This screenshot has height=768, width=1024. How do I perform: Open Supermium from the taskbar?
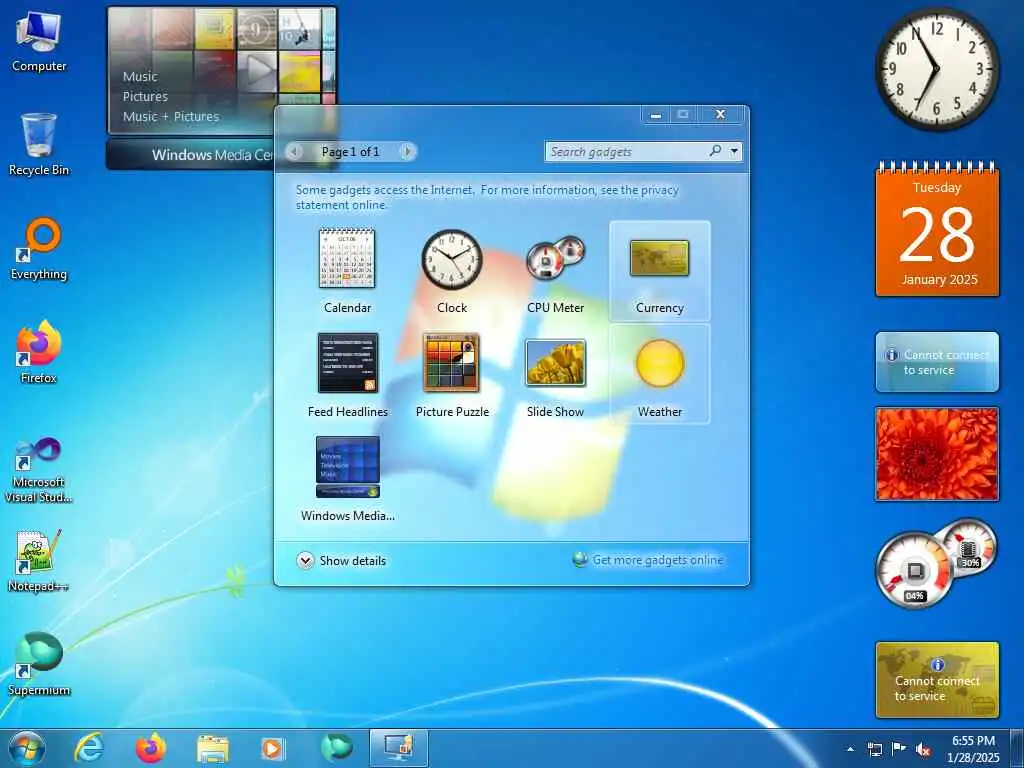pyautogui.click(x=336, y=748)
